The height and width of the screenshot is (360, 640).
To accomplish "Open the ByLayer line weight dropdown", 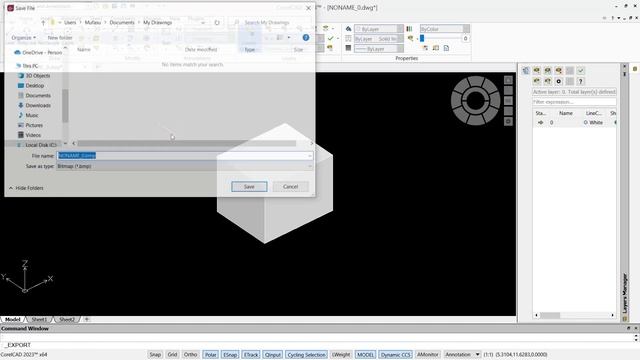I will coord(400,48).
